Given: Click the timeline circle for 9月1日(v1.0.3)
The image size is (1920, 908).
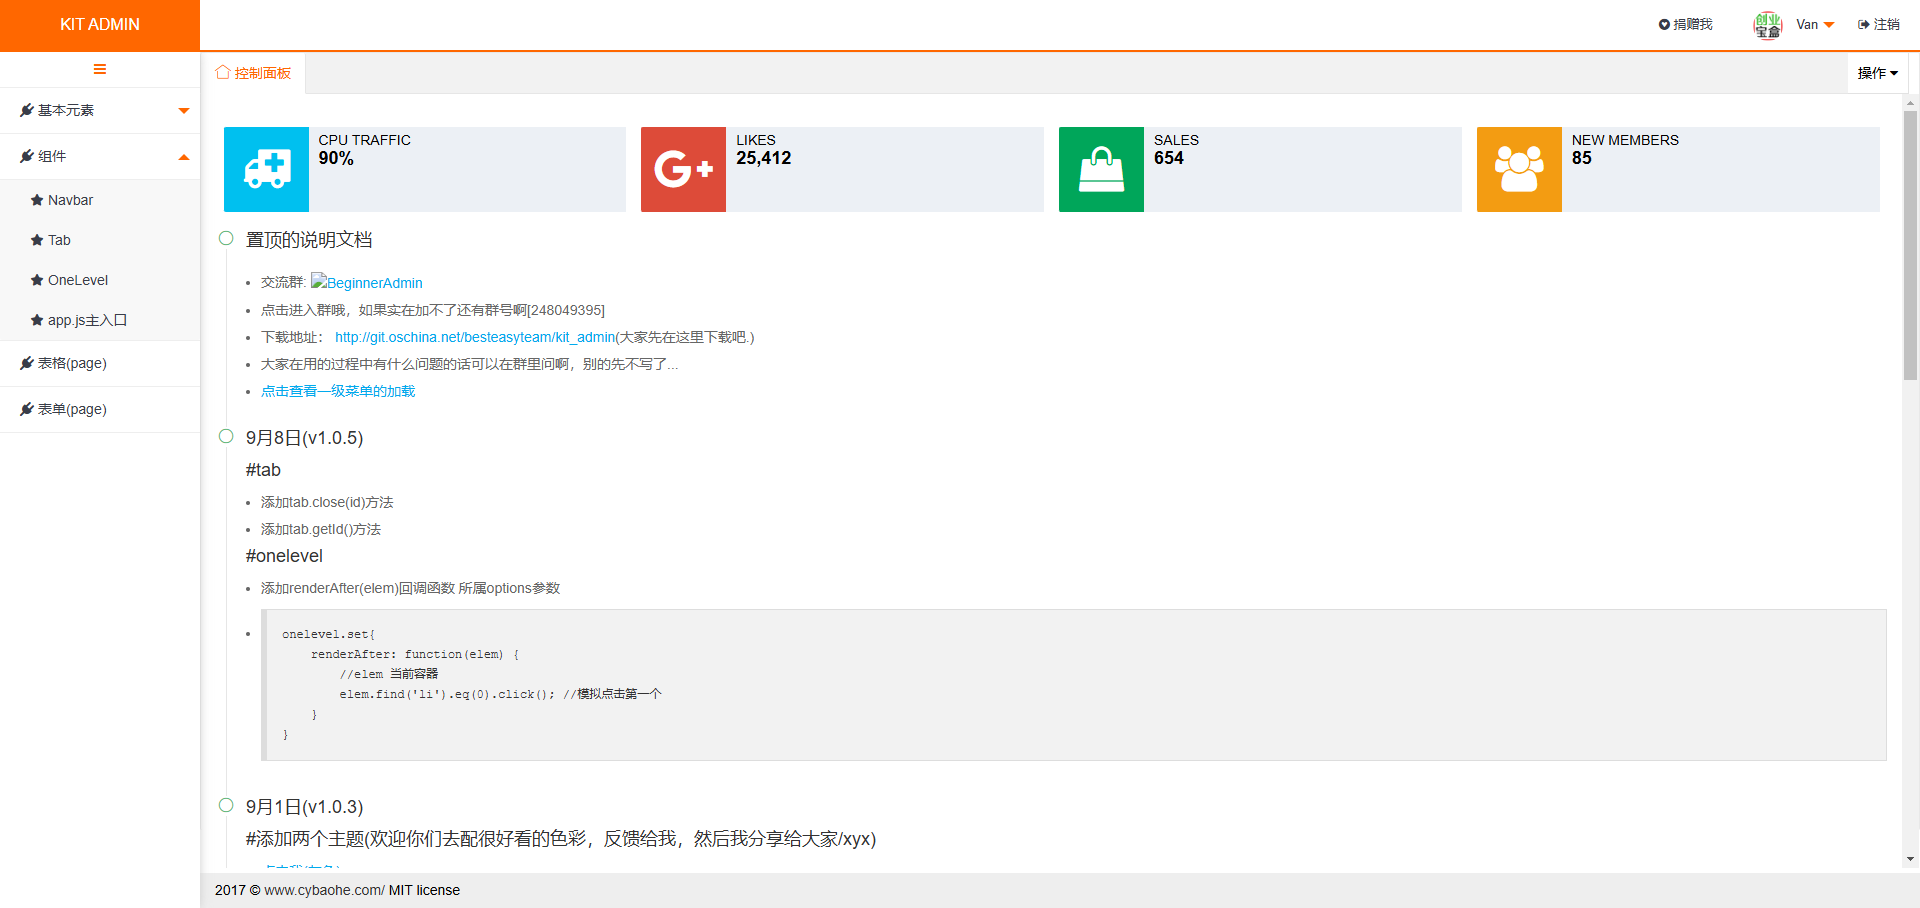Looking at the screenshot, I should point(226,805).
